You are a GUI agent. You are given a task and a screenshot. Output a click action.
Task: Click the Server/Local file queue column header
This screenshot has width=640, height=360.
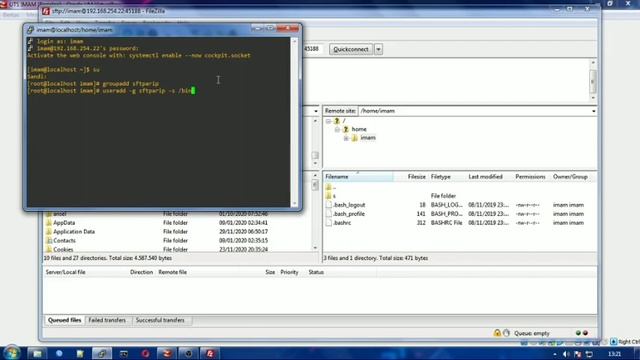pos(66,272)
